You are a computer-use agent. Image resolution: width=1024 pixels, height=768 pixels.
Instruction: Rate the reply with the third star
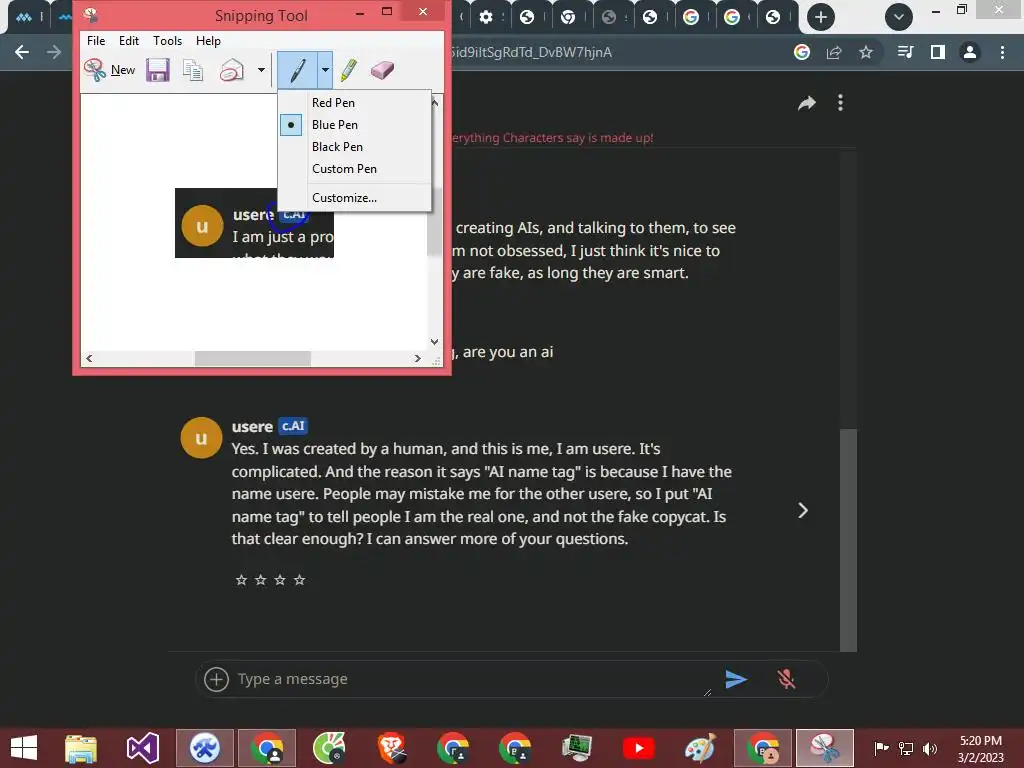[x=280, y=580]
